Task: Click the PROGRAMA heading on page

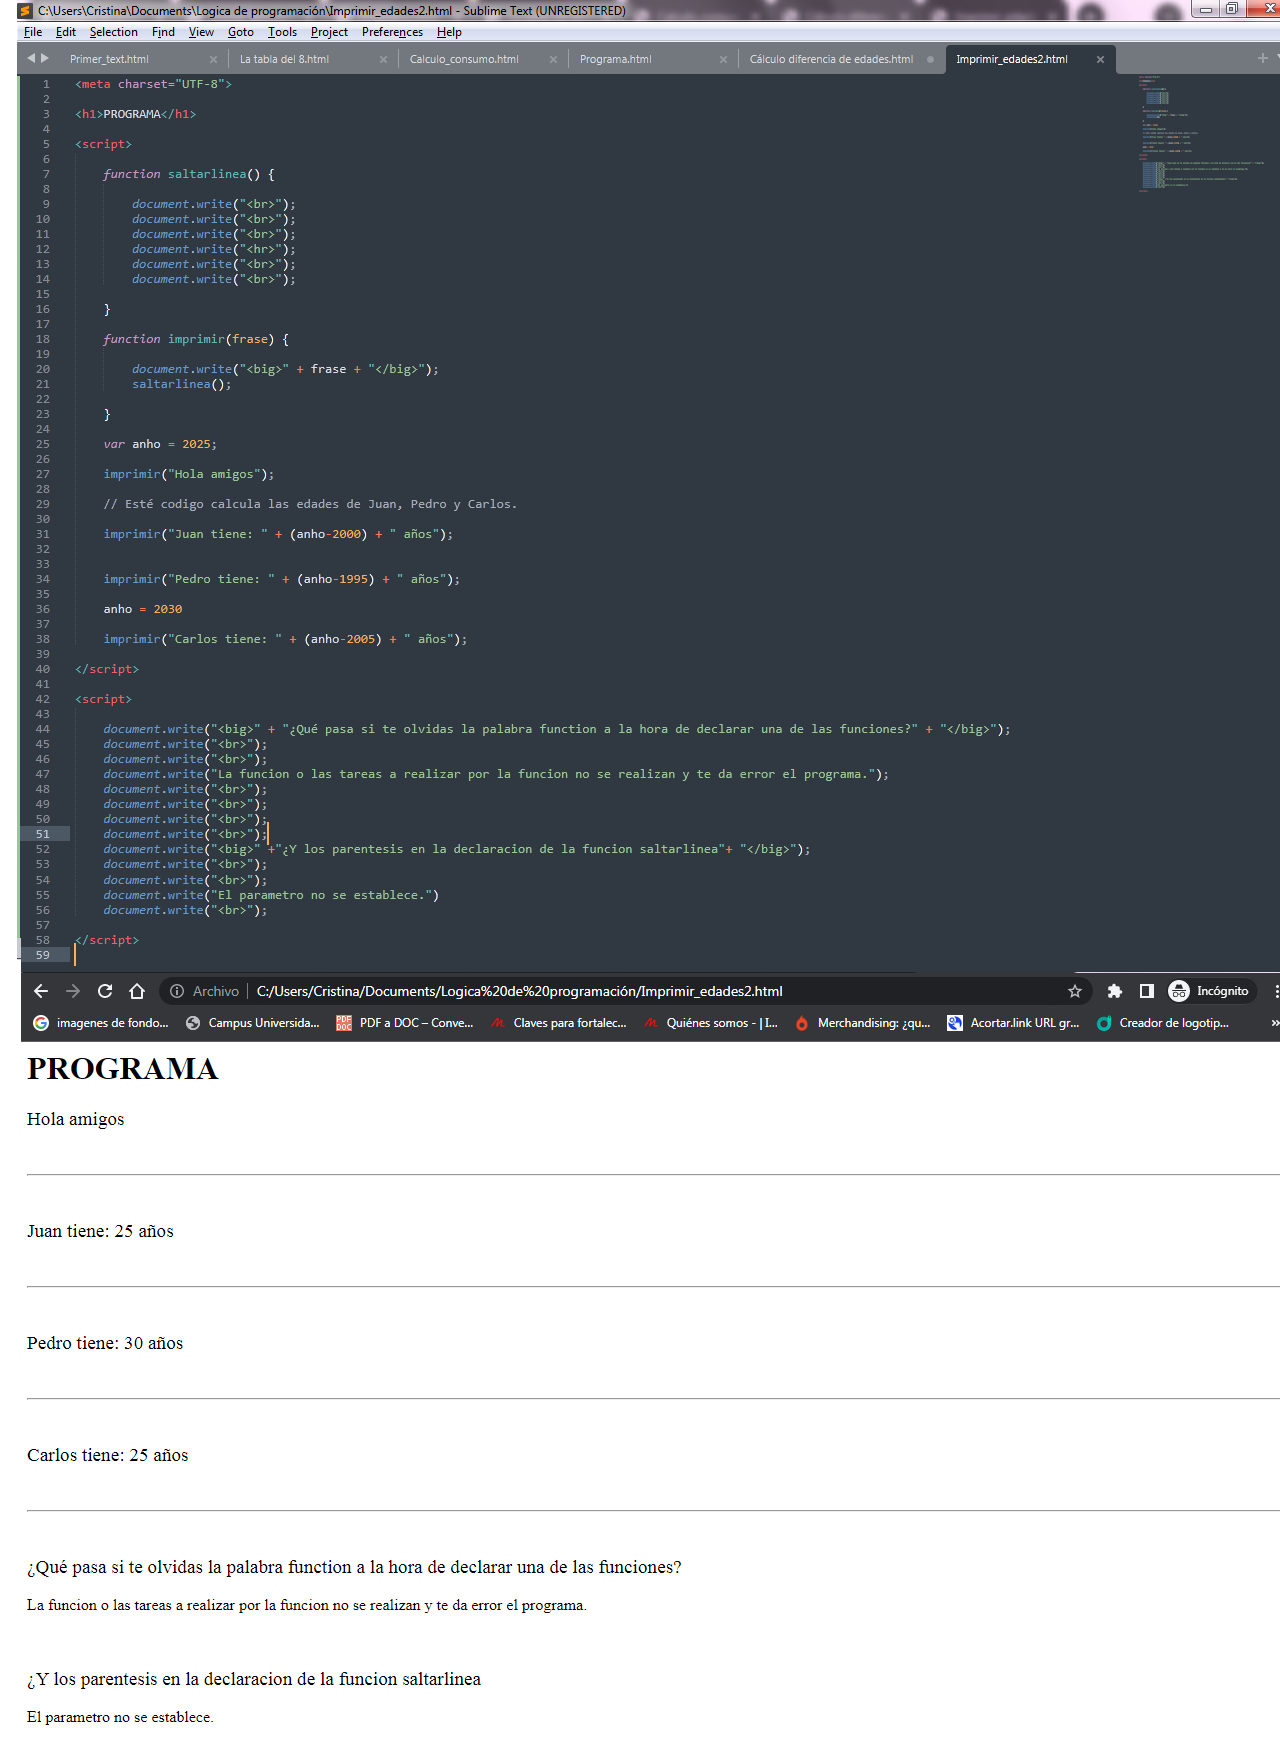Action: click(122, 1069)
